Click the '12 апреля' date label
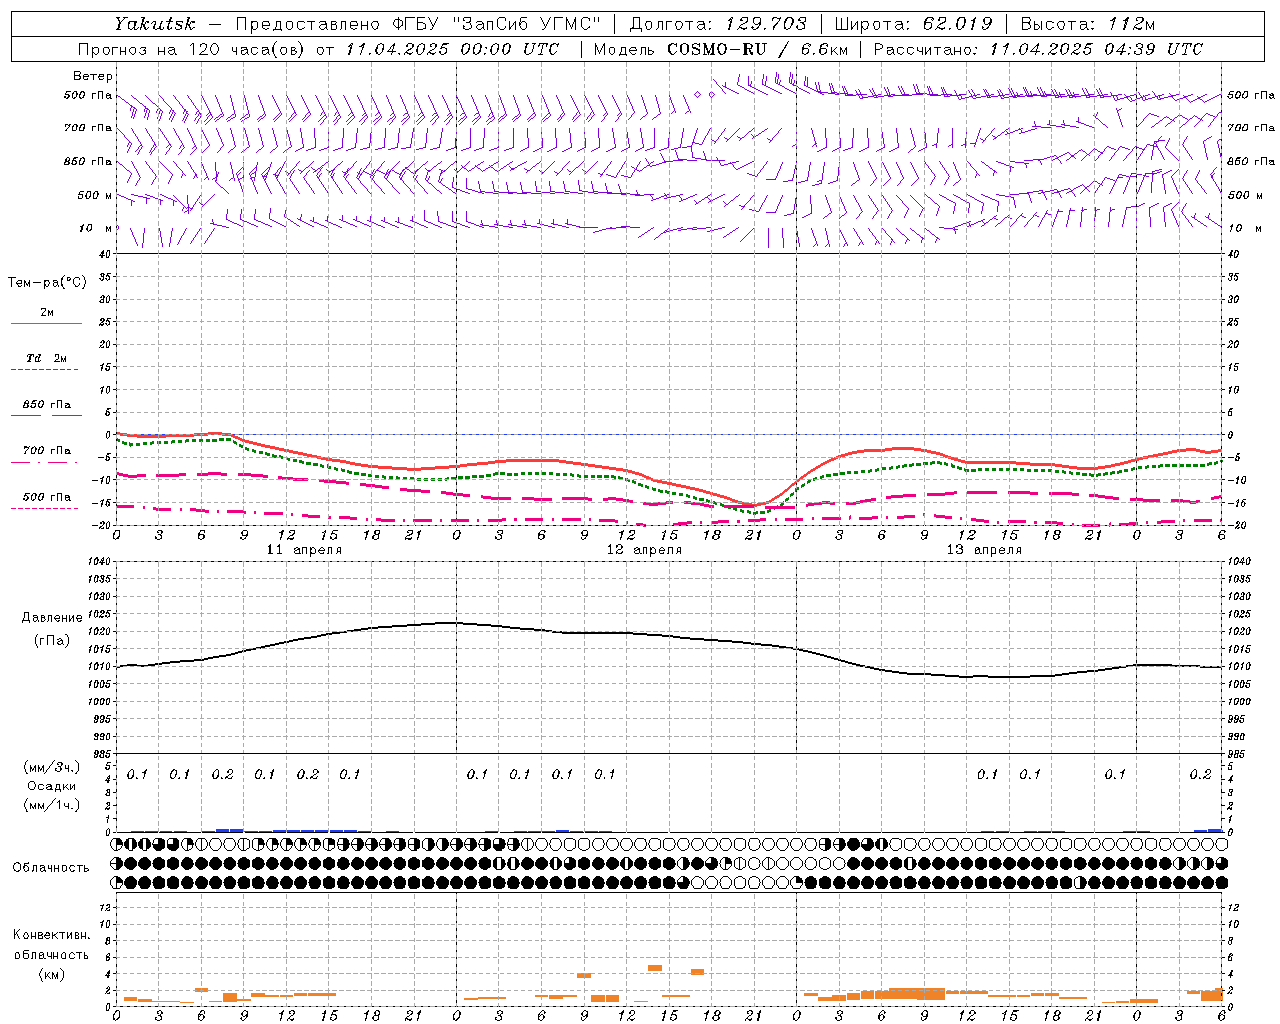 tap(644, 550)
